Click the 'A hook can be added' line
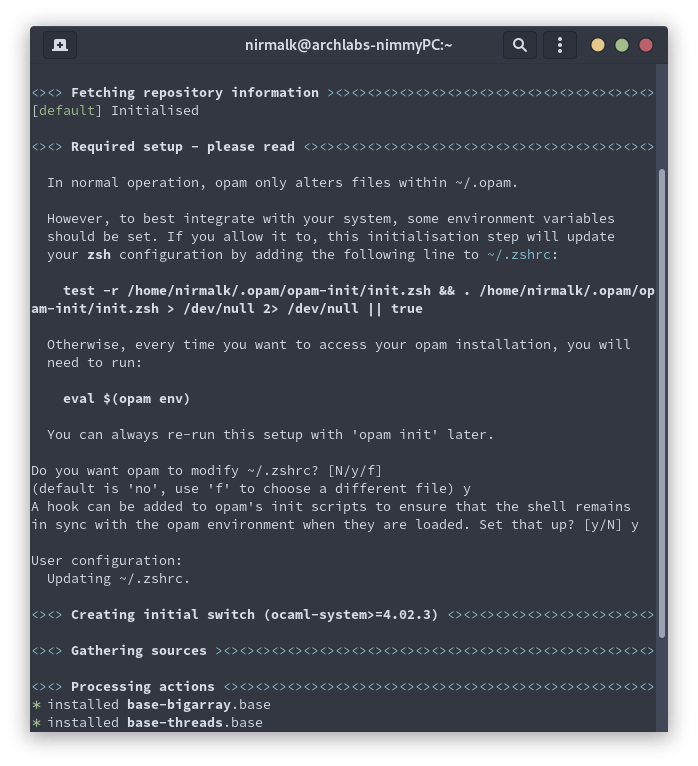This screenshot has width=698, height=766. pyautogui.click(x=331, y=507)
